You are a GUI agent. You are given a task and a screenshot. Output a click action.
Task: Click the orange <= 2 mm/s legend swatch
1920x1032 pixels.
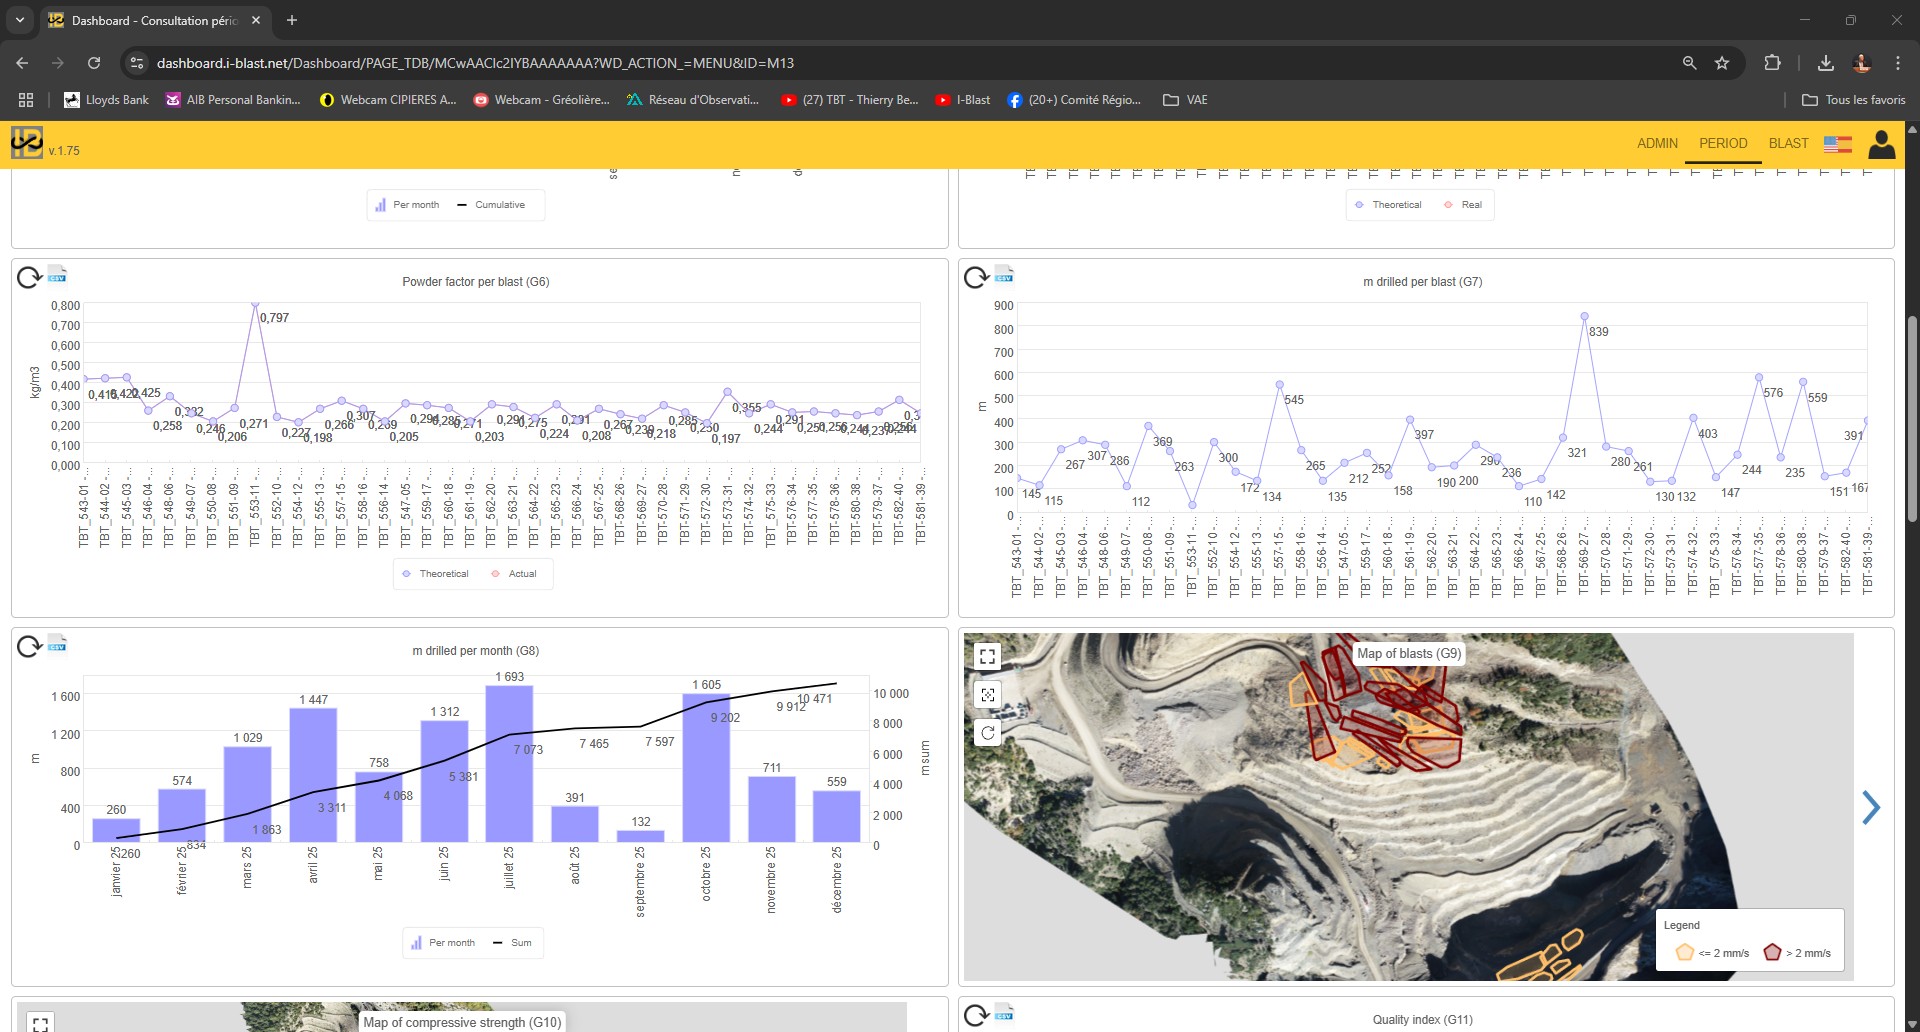[x=1685, y=953]
